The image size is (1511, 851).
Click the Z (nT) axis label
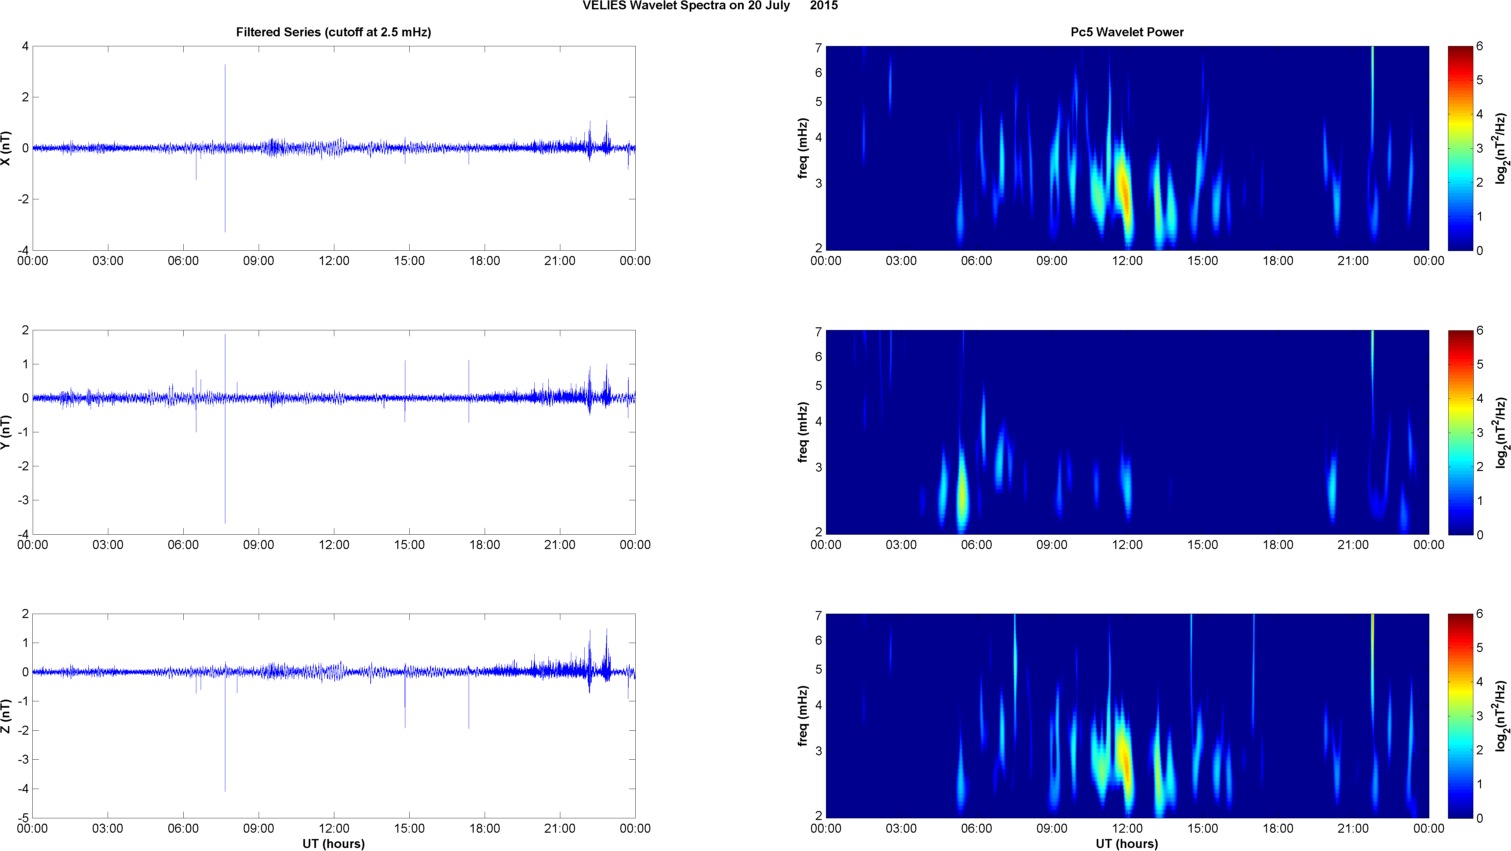click(7, 716)
